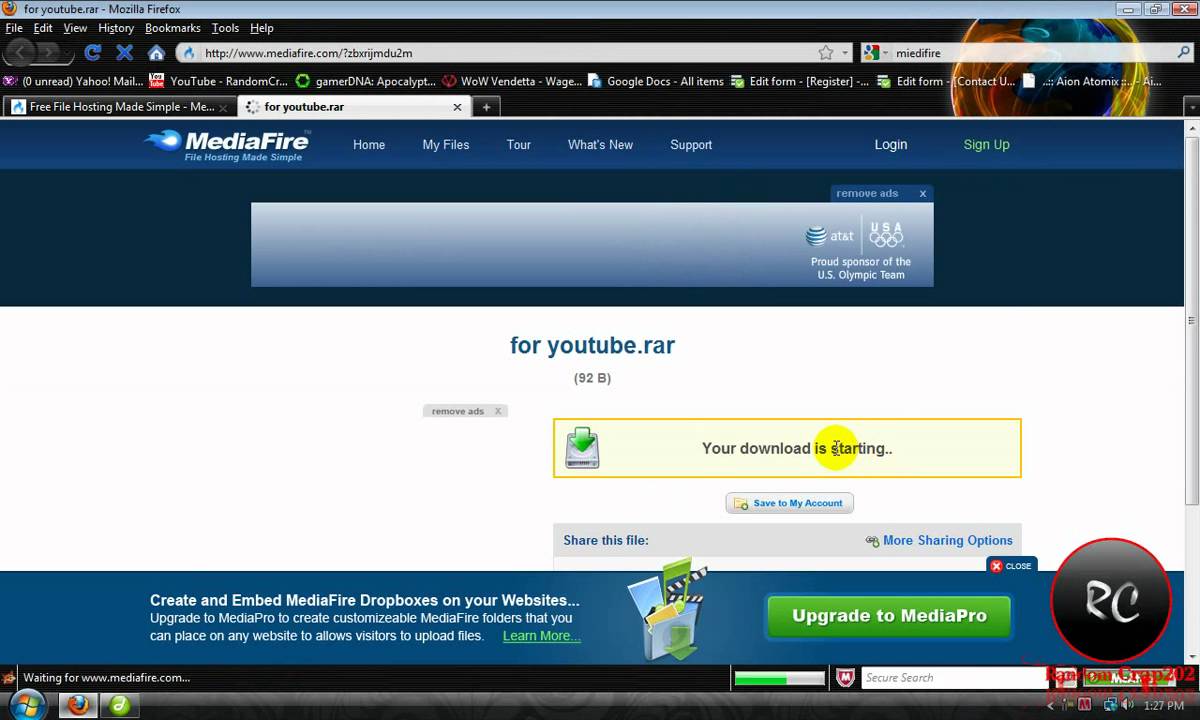Open the Edit menu
Image resolution: width=1200 pixels, height=720 pixels.
tap(43, 28)
